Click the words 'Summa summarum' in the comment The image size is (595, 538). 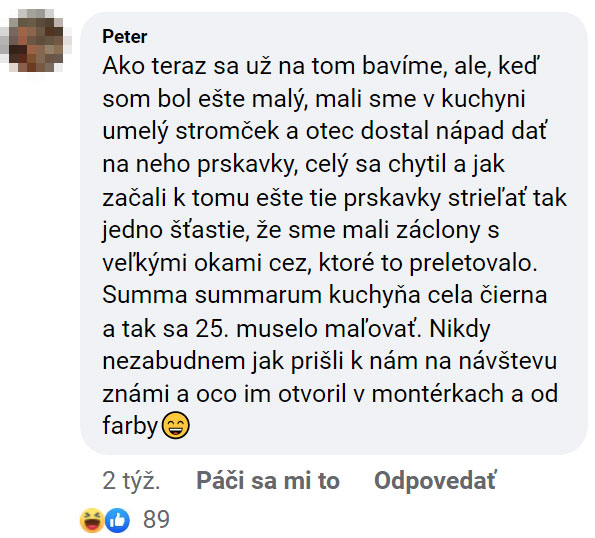point(212,295)
